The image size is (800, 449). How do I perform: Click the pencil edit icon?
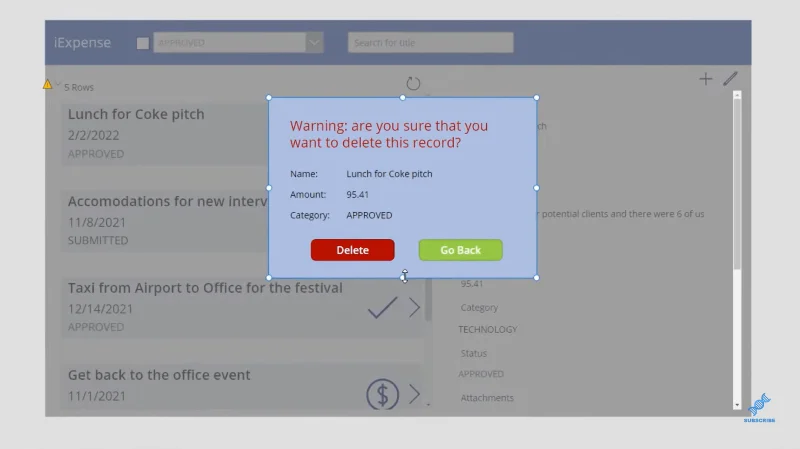pyautogui.click(x=730, y=79)
